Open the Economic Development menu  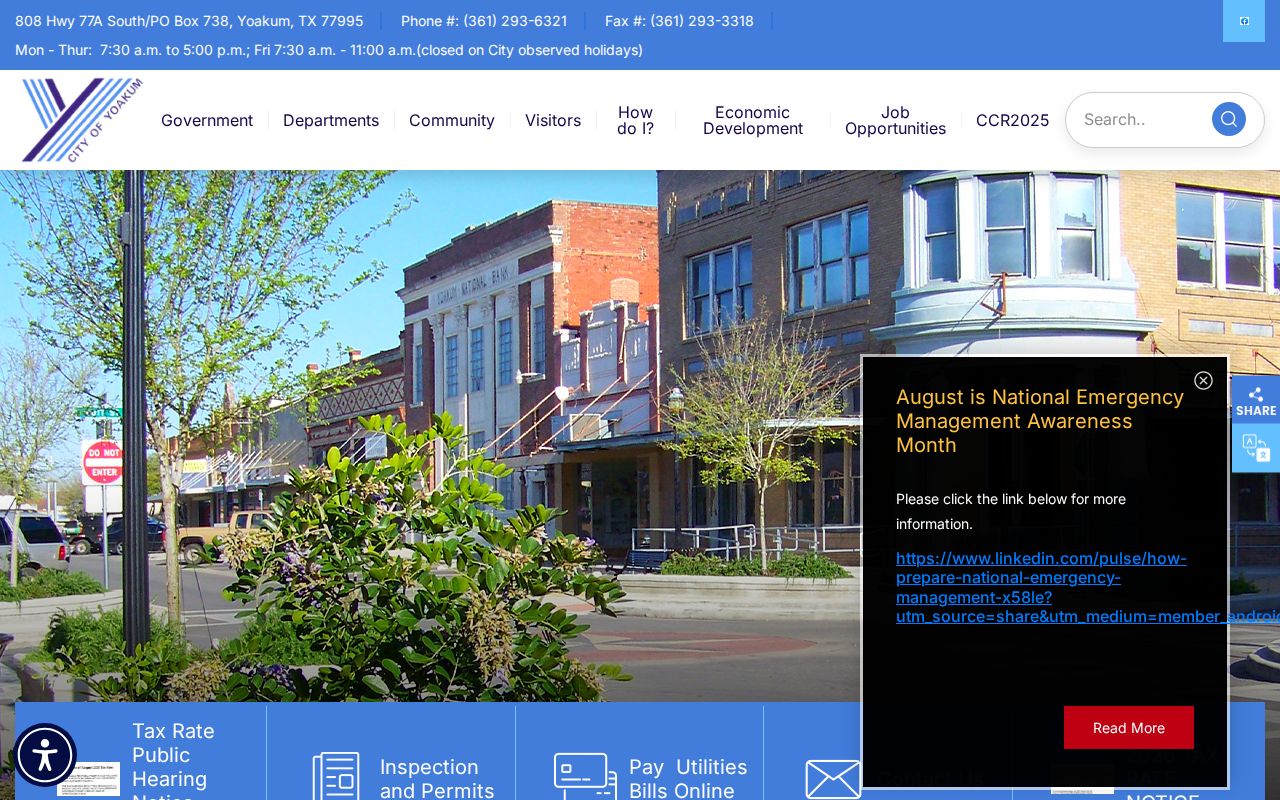tap(753, 120)
